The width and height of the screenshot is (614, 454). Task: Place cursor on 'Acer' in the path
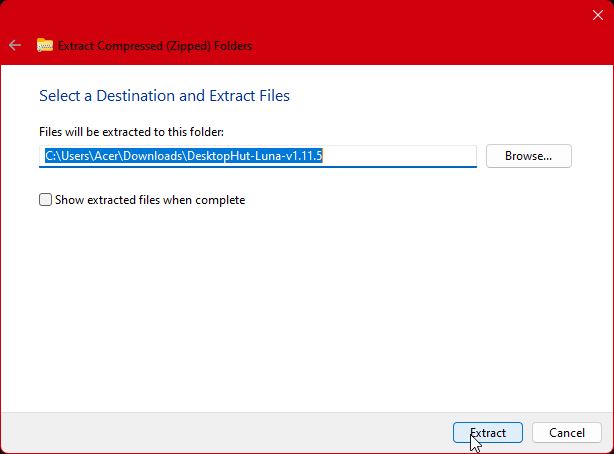[x=106, y=156]
